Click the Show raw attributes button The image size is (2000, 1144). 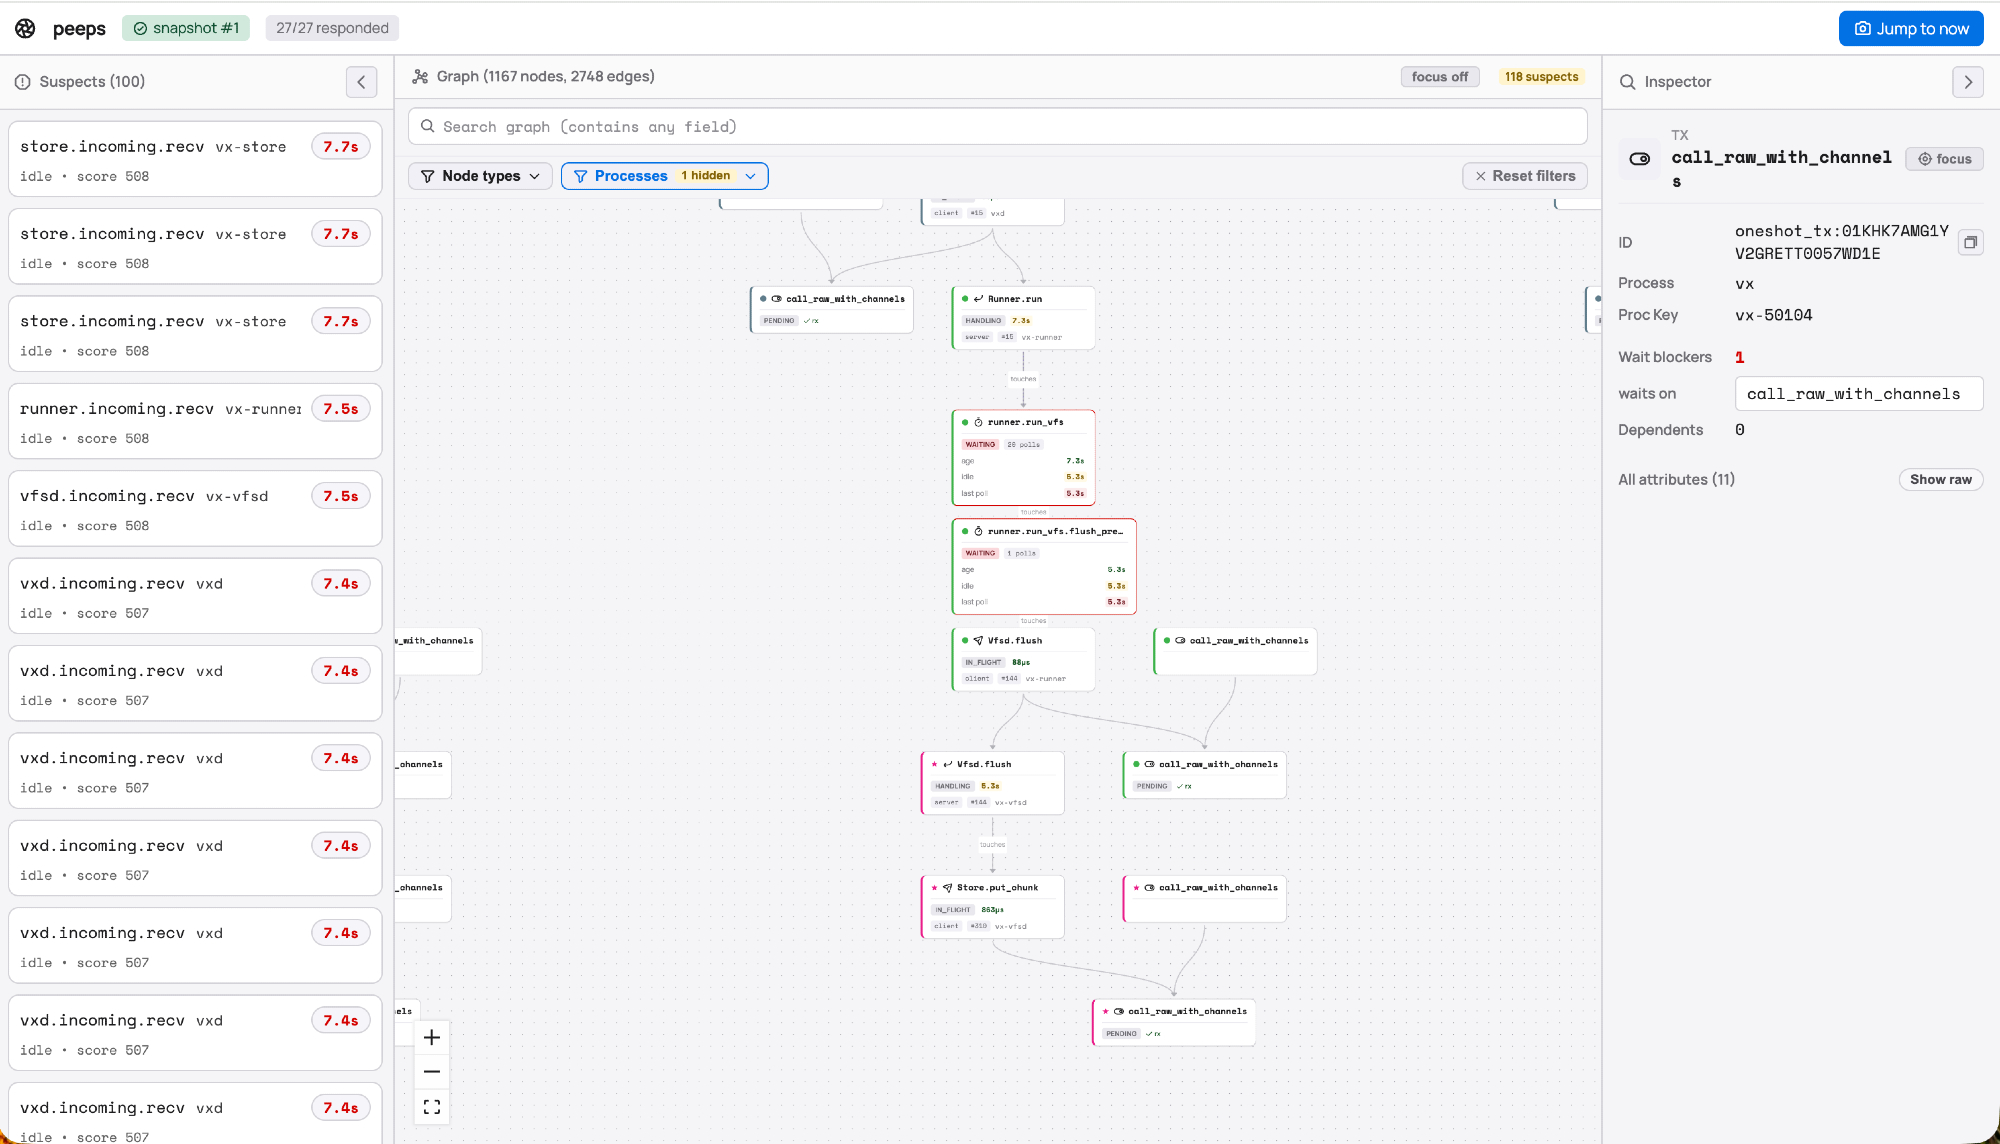(1940, 480)
